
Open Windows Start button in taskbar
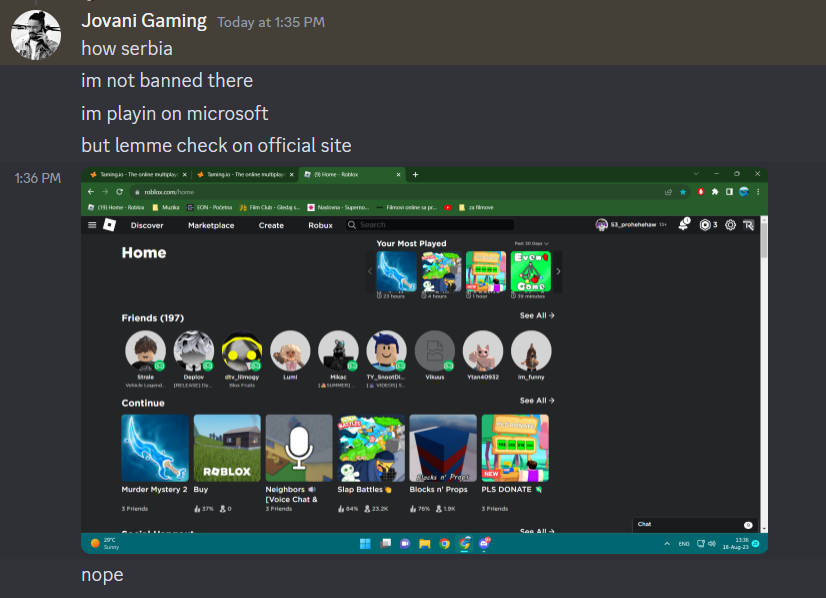[365, 544]
